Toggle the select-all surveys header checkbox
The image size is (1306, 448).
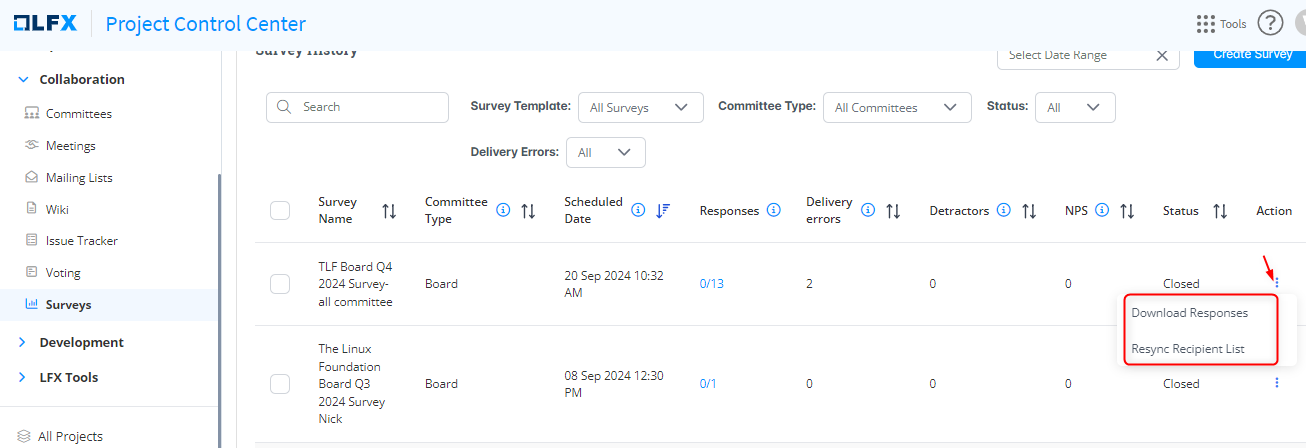pyautogui.click(x=280, y=210)
